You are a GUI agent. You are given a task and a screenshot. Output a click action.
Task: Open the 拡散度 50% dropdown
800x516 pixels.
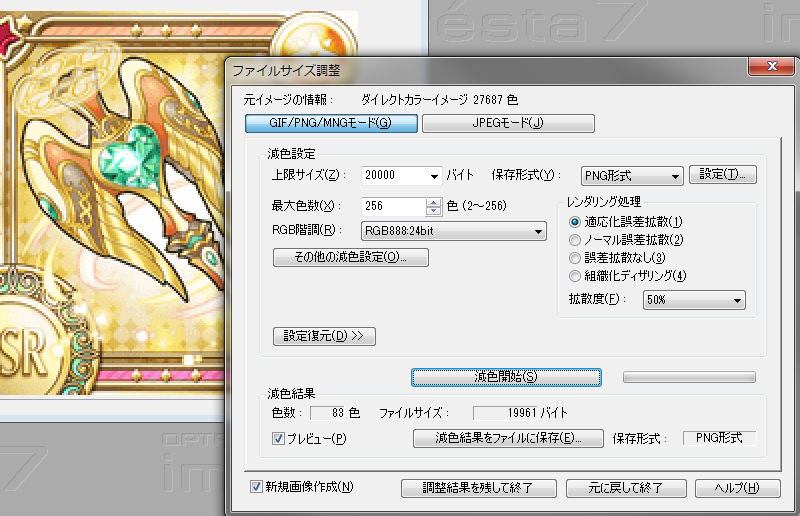click(x=694, y=300)
